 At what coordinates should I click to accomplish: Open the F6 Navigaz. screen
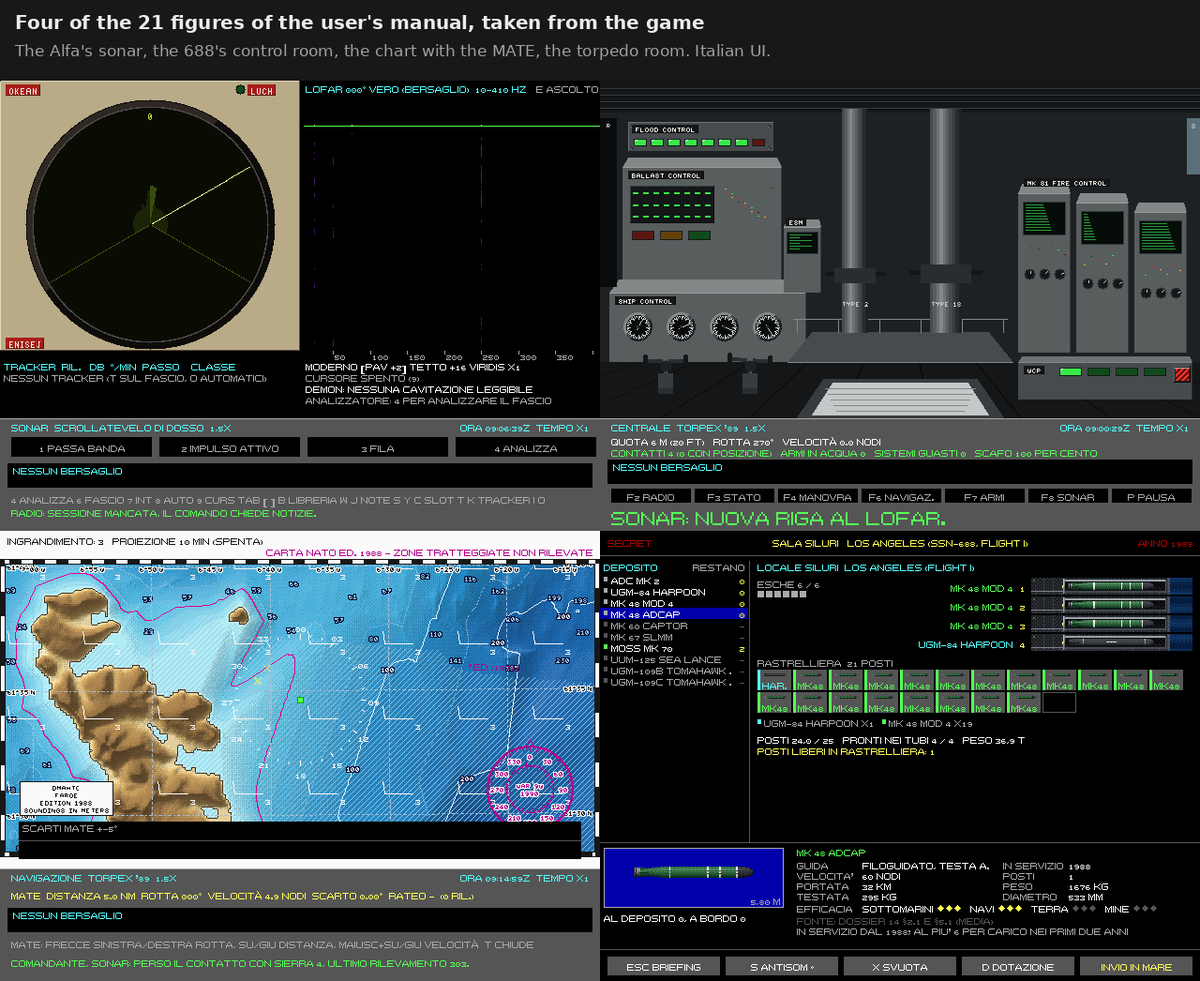[900, 496]
